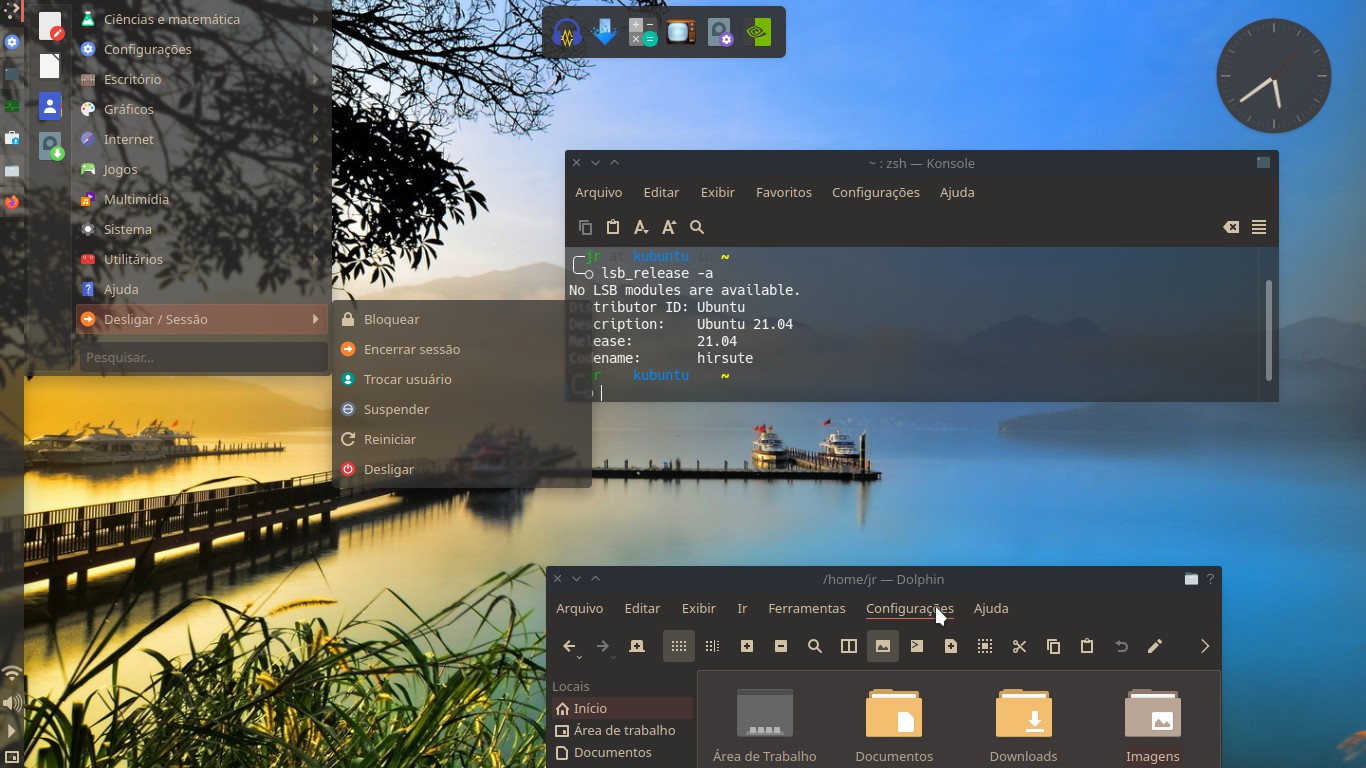This screenshot has height=768, width=1366.
Task: Click the Pesquisar search field
Action: pyautogui.click(x=203, y=357)
